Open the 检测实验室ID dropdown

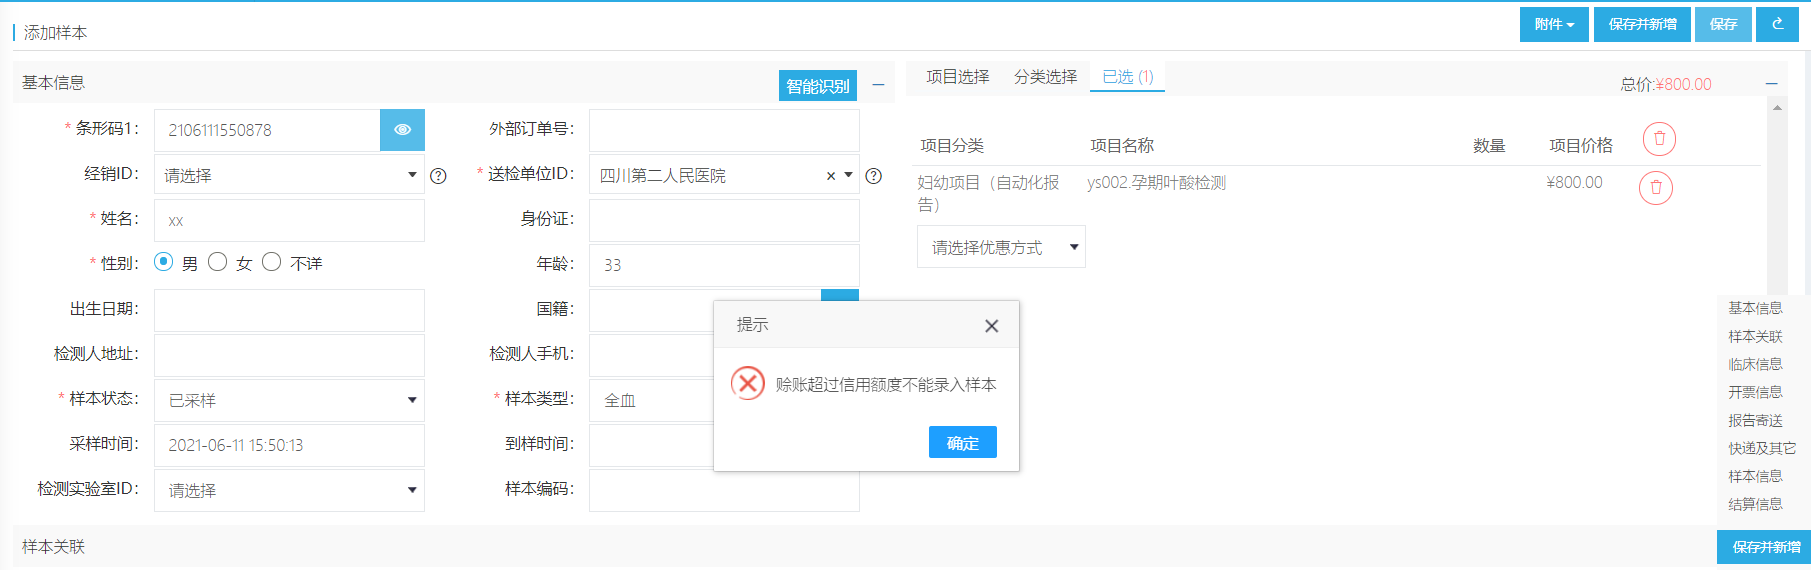(x=289, y=490)
